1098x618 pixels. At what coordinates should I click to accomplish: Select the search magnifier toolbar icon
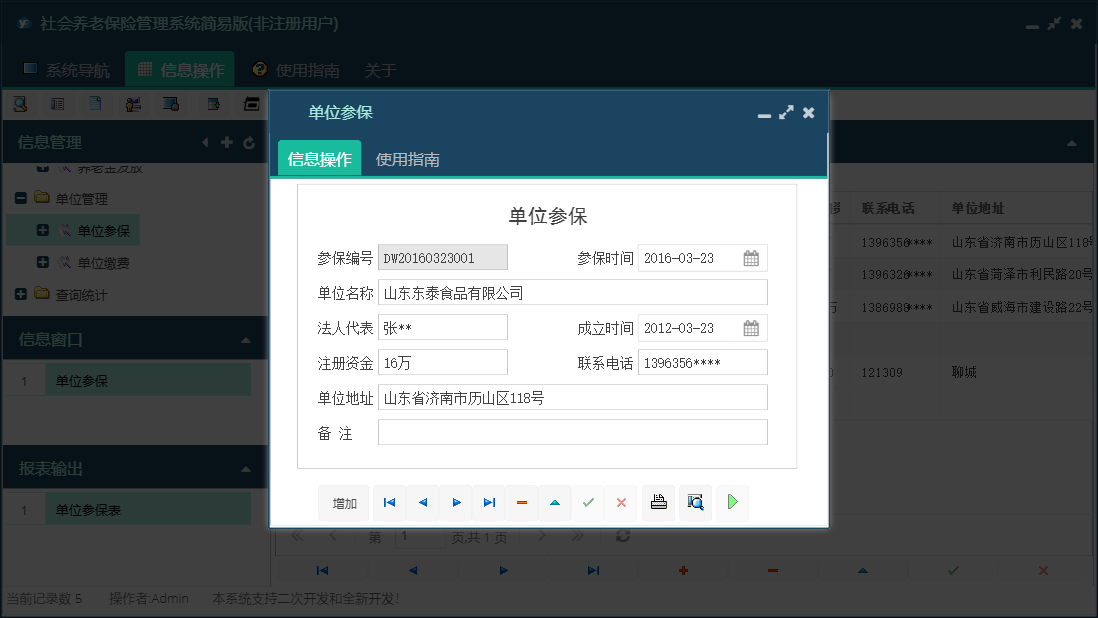[20, 103]
